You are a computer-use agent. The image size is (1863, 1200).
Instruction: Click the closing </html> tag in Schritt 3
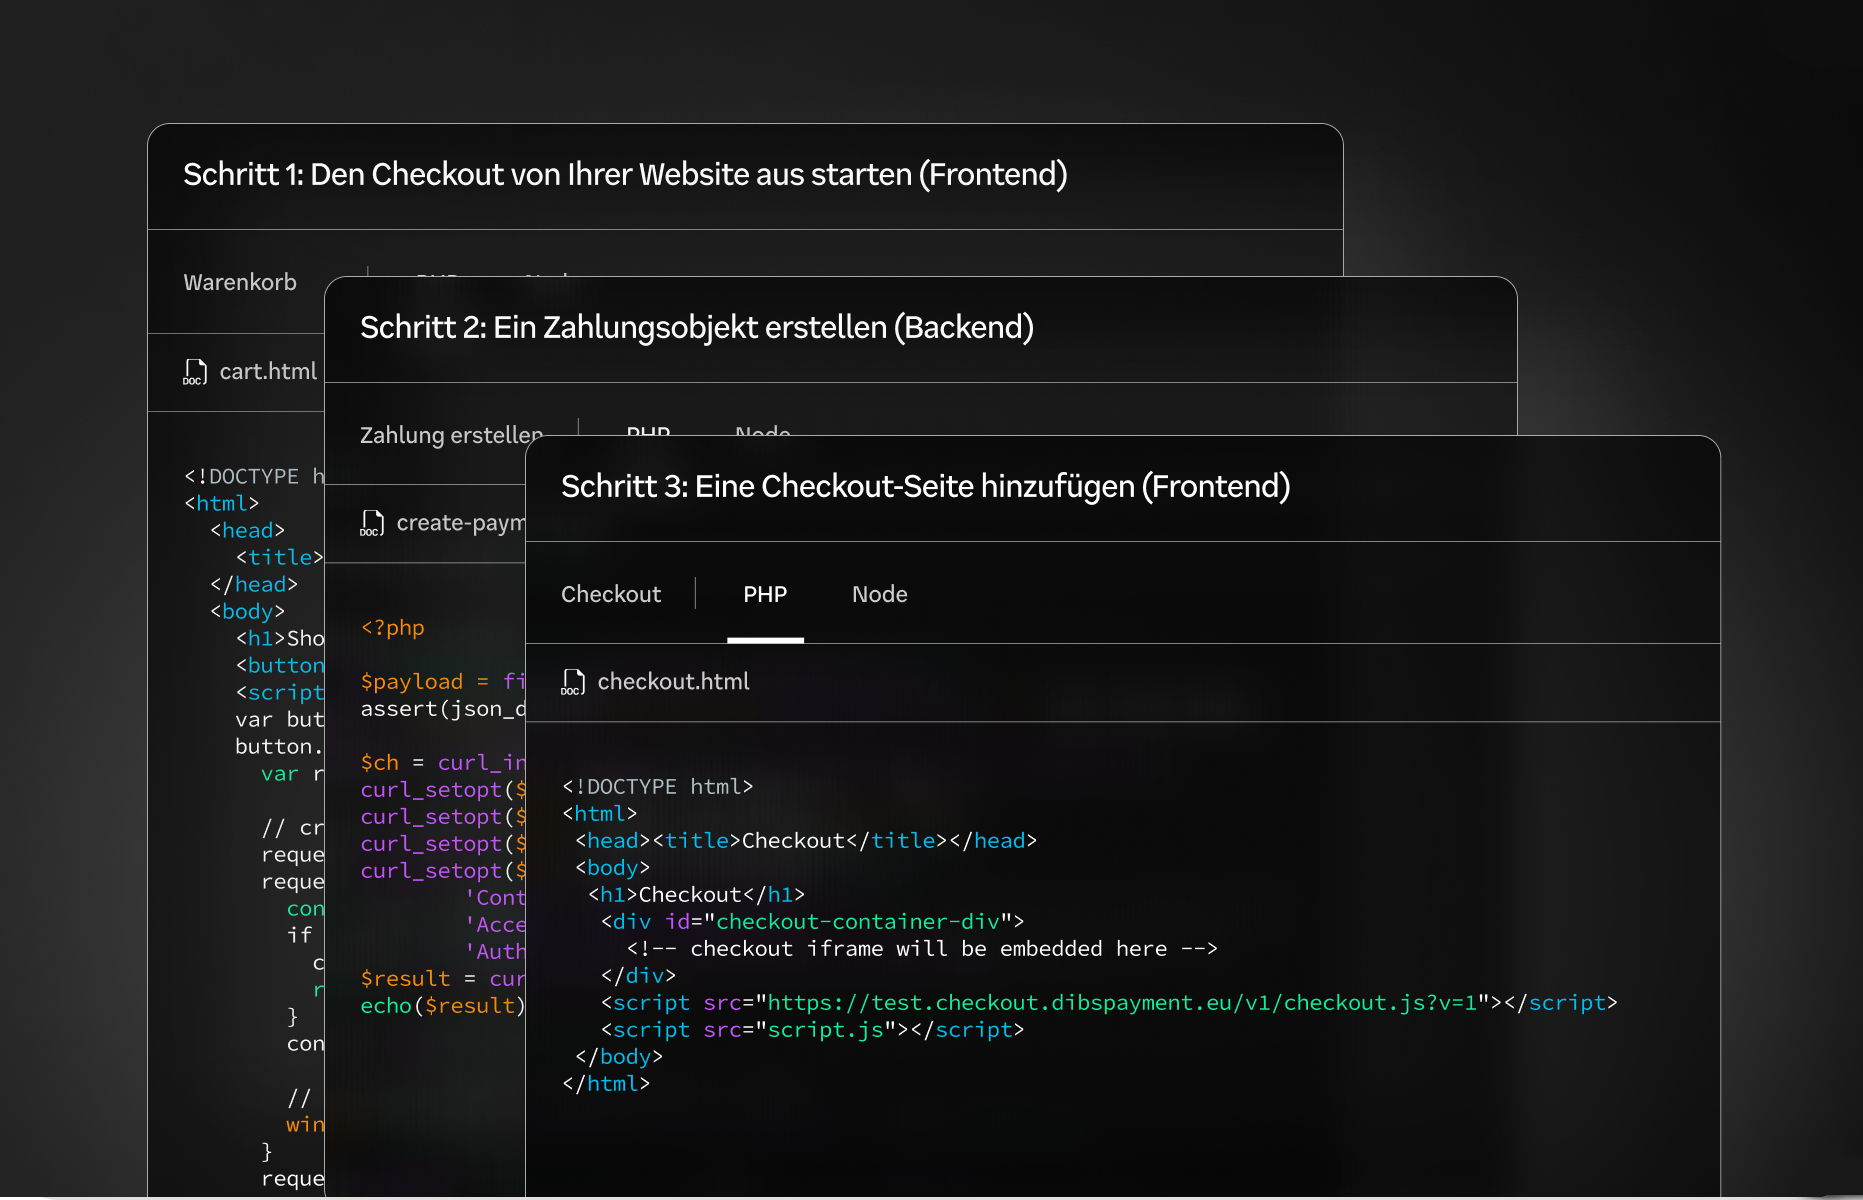click(x=606, y=1084)
